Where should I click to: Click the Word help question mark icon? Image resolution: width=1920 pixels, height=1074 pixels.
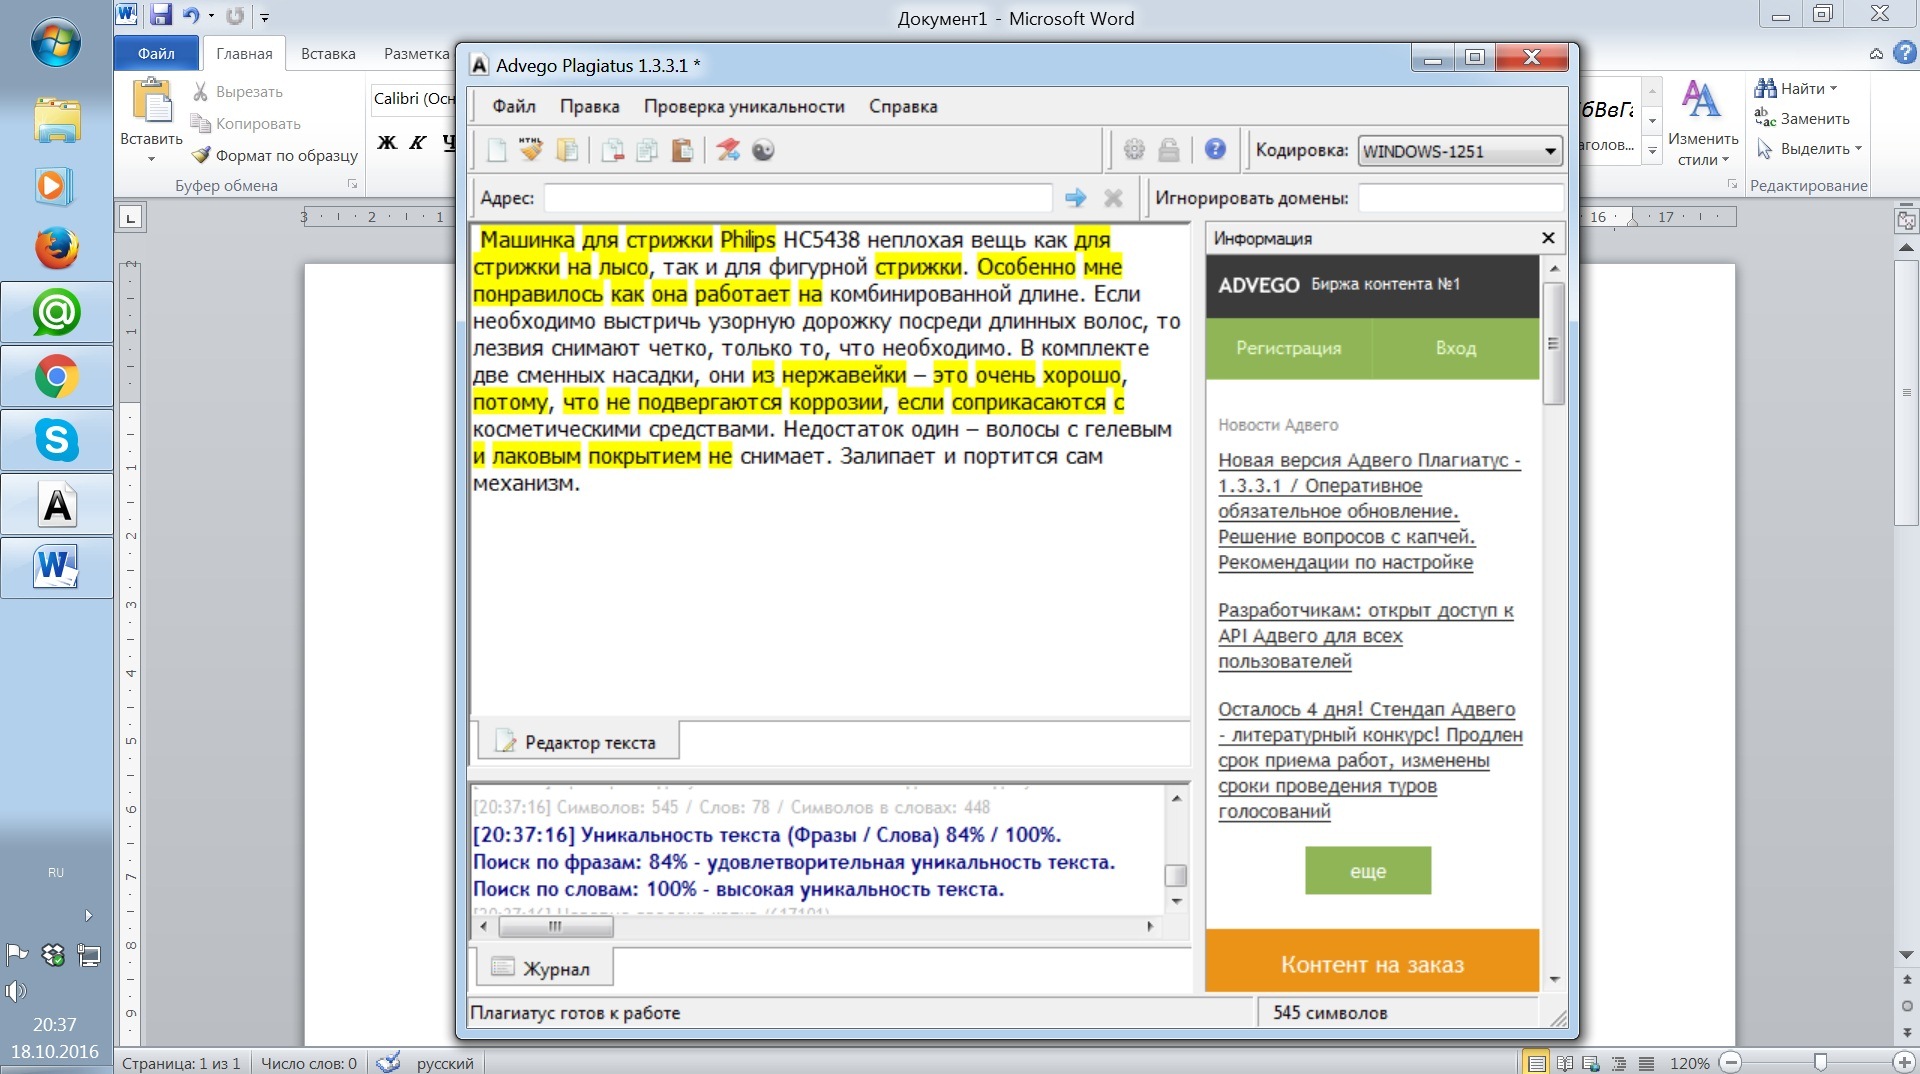[1905, 53]
